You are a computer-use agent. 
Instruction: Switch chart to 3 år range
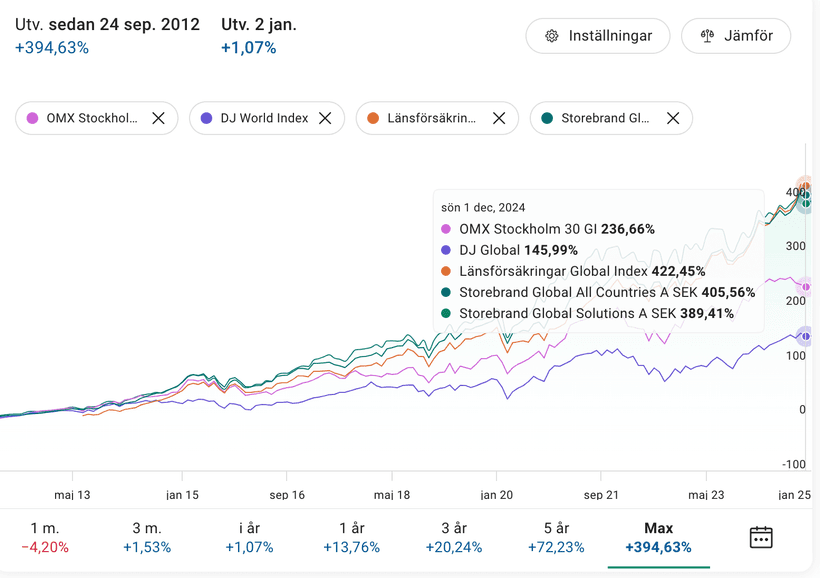pyautogui.click(x=453, y=537)
